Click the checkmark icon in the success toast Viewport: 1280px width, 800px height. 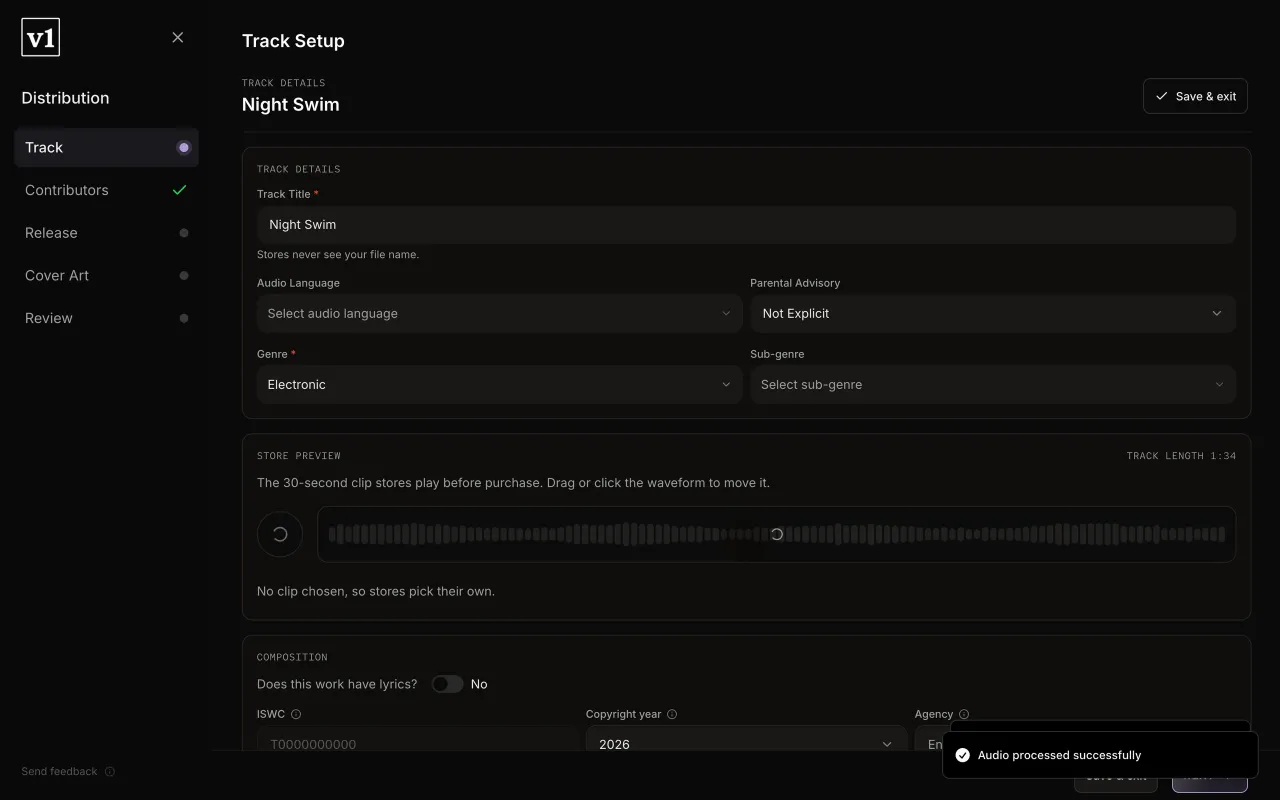click(963, 755)
